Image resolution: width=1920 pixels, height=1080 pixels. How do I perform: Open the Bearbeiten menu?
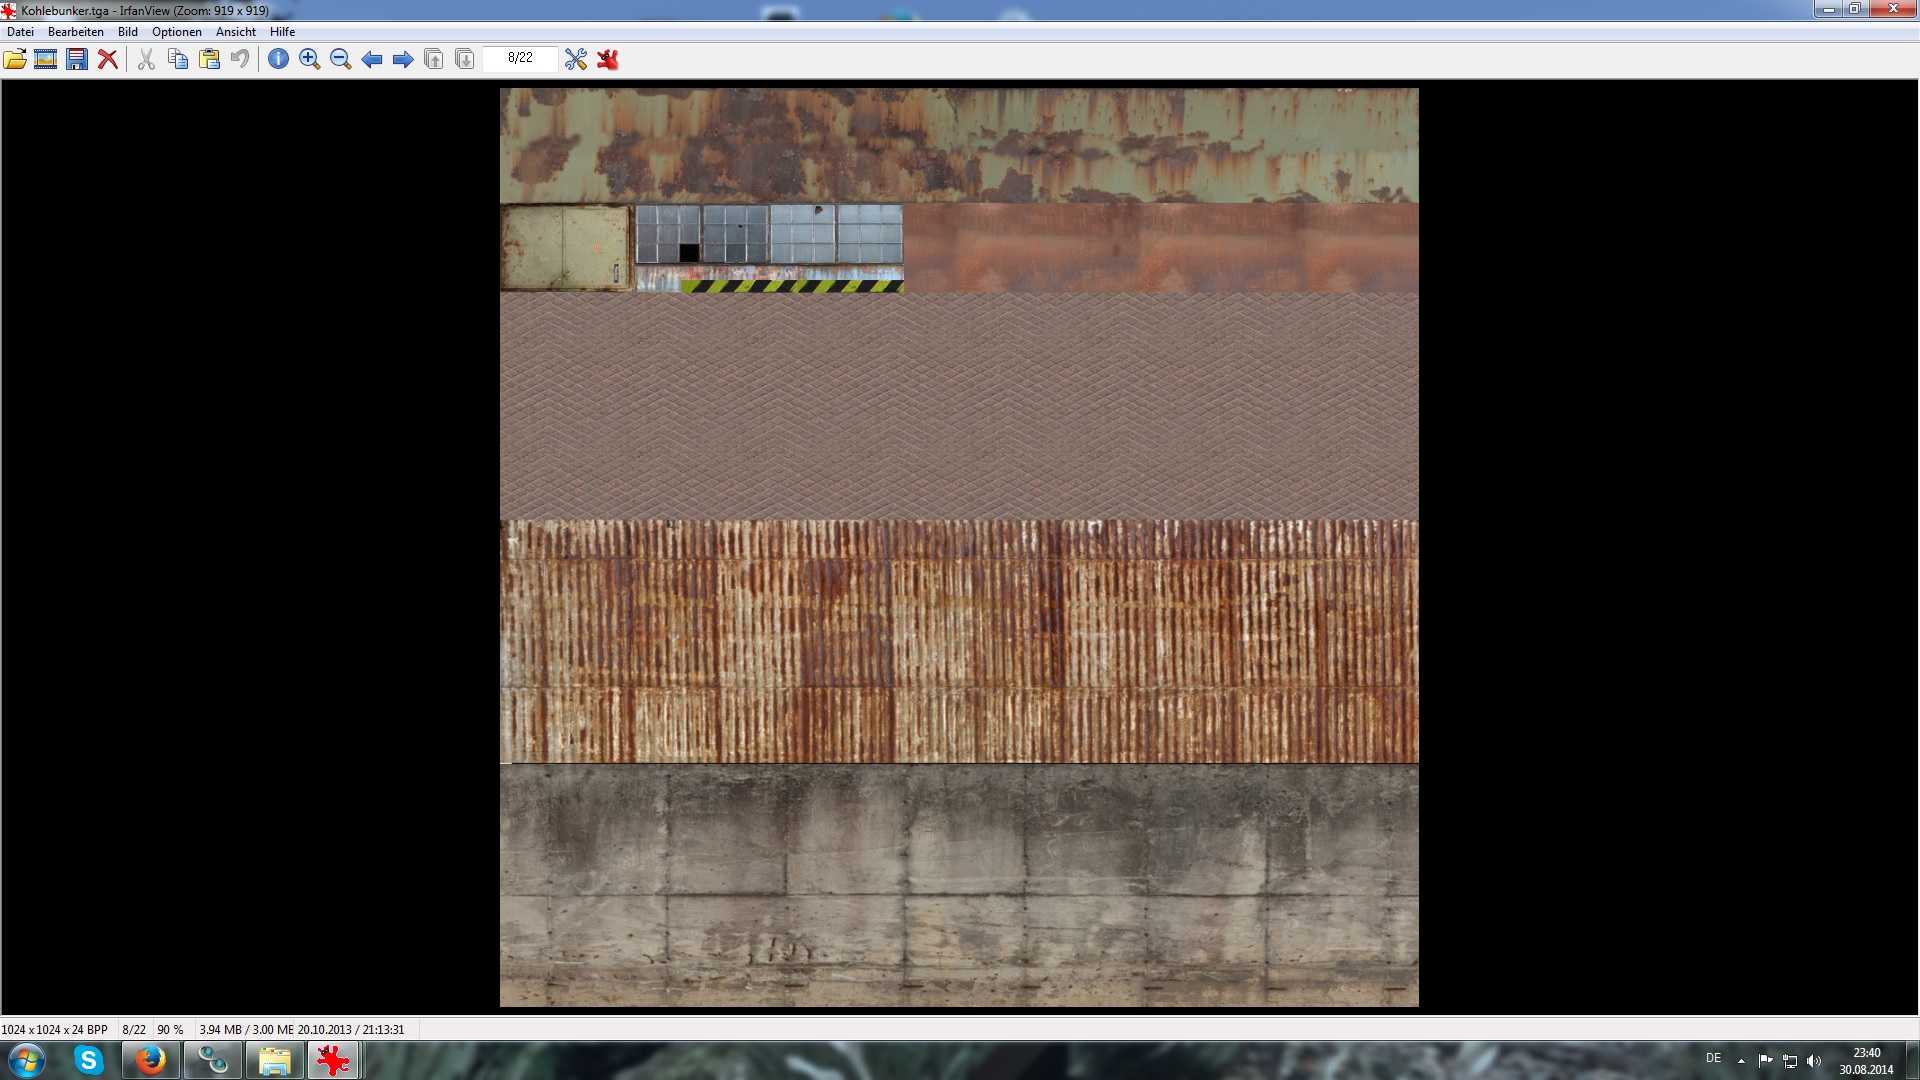coord(75,32)
